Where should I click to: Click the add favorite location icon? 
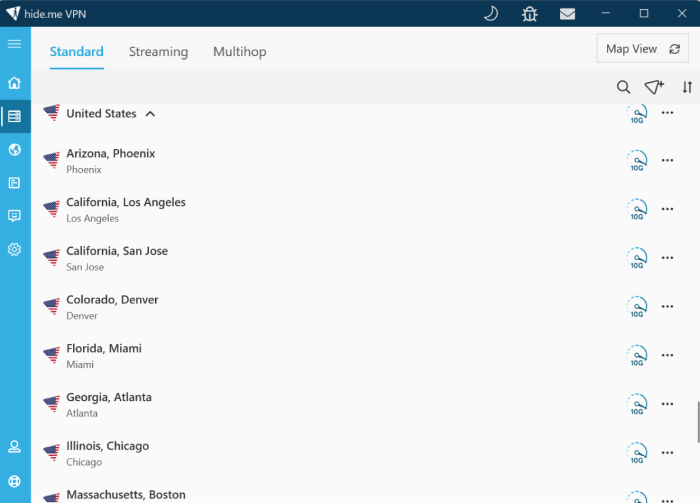654,87
